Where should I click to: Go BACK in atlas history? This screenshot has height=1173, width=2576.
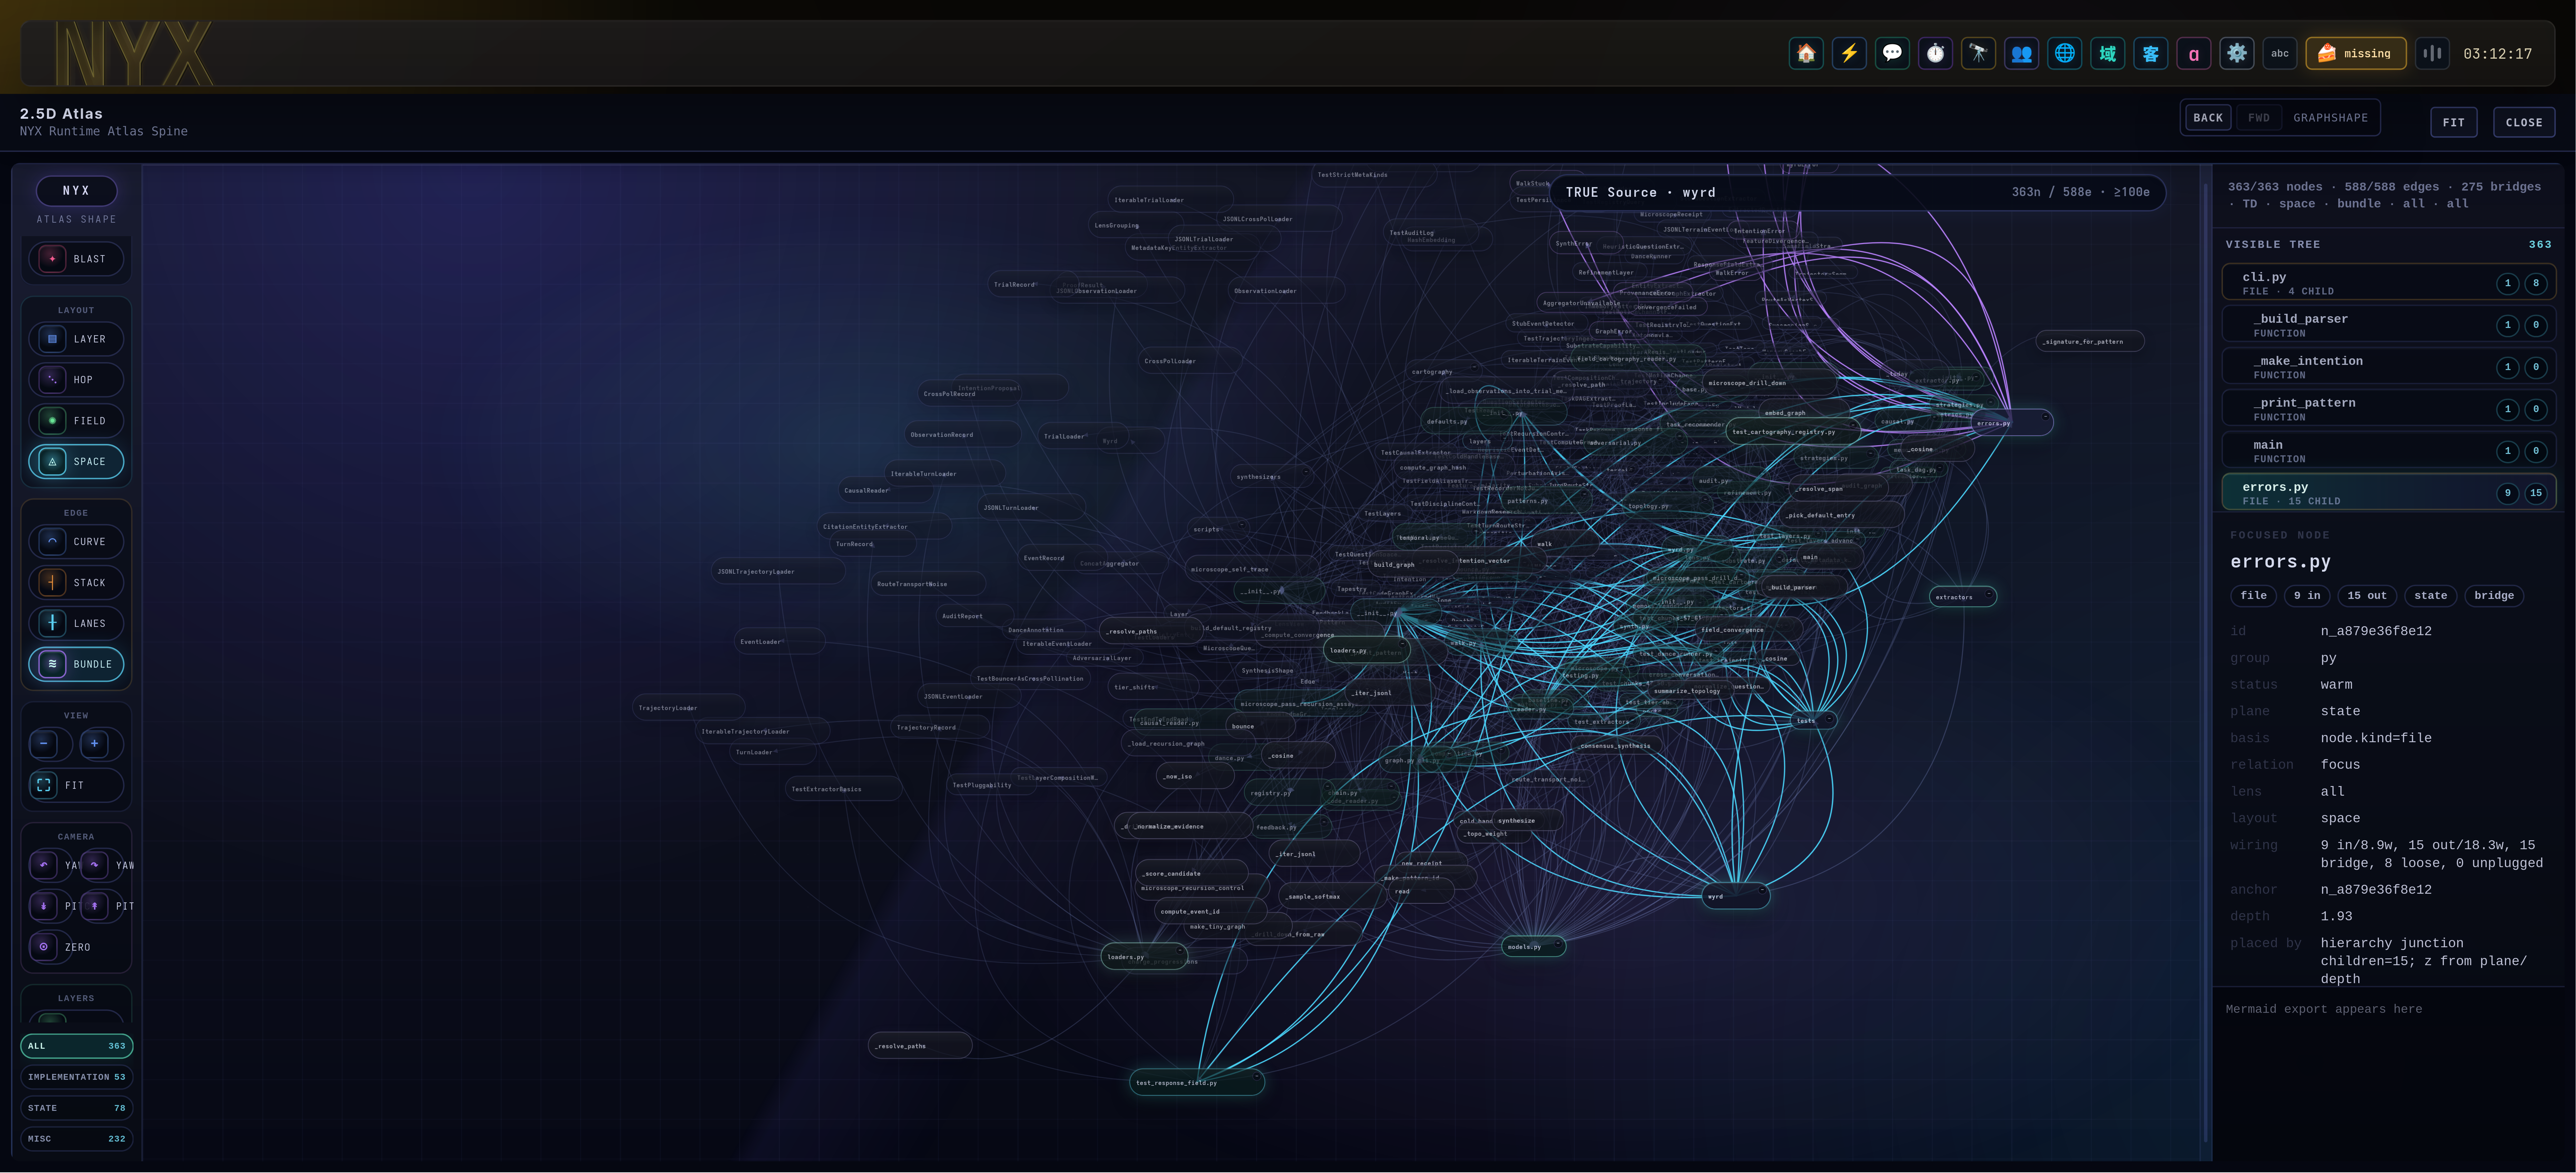point(2208,118)
